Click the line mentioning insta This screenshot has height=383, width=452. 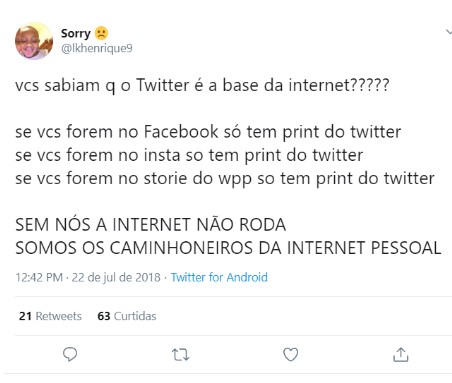coord(189,155)
